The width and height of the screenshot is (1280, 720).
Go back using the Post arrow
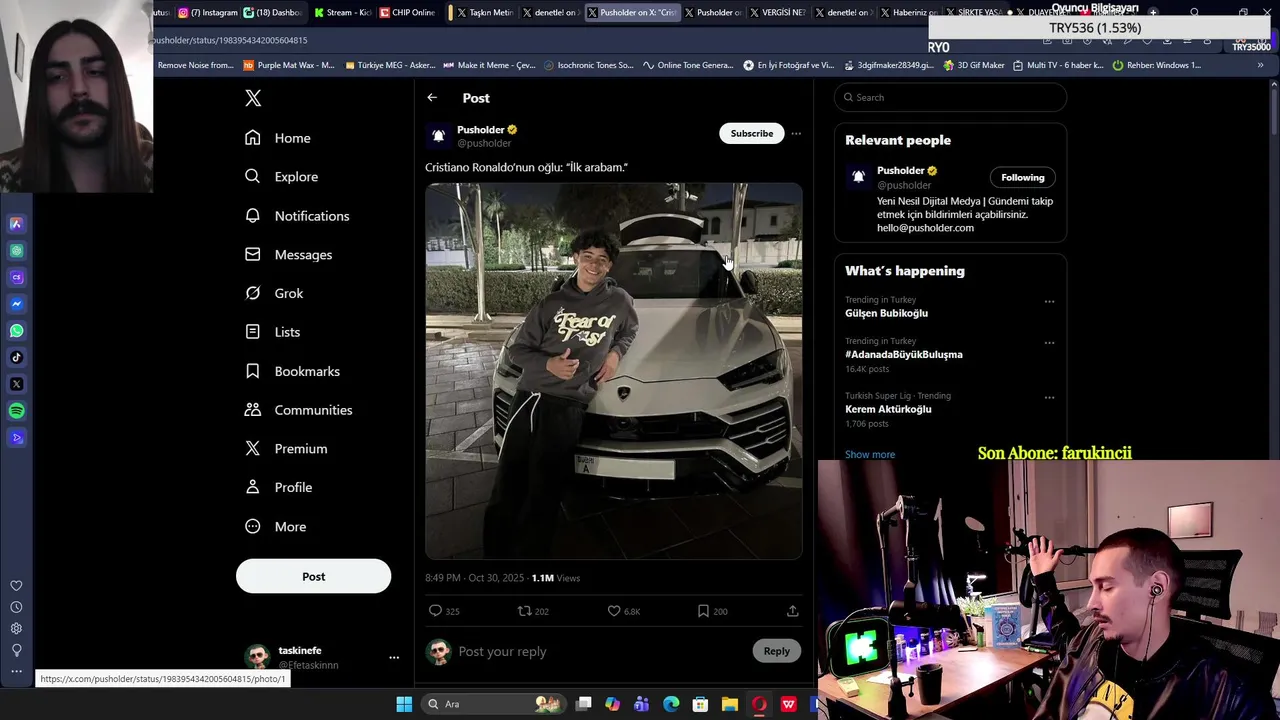coord(432,98)
